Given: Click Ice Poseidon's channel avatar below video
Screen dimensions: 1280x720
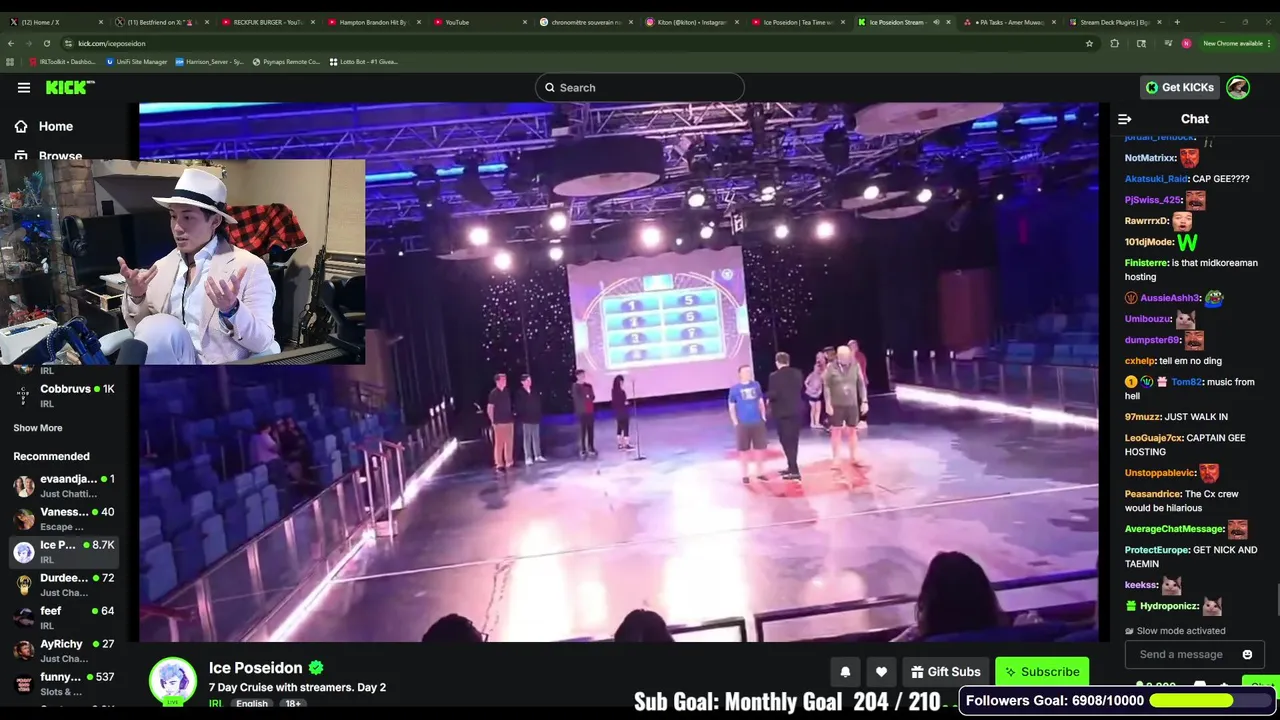Looking at the screenshot, I should [x=173, y=681].
